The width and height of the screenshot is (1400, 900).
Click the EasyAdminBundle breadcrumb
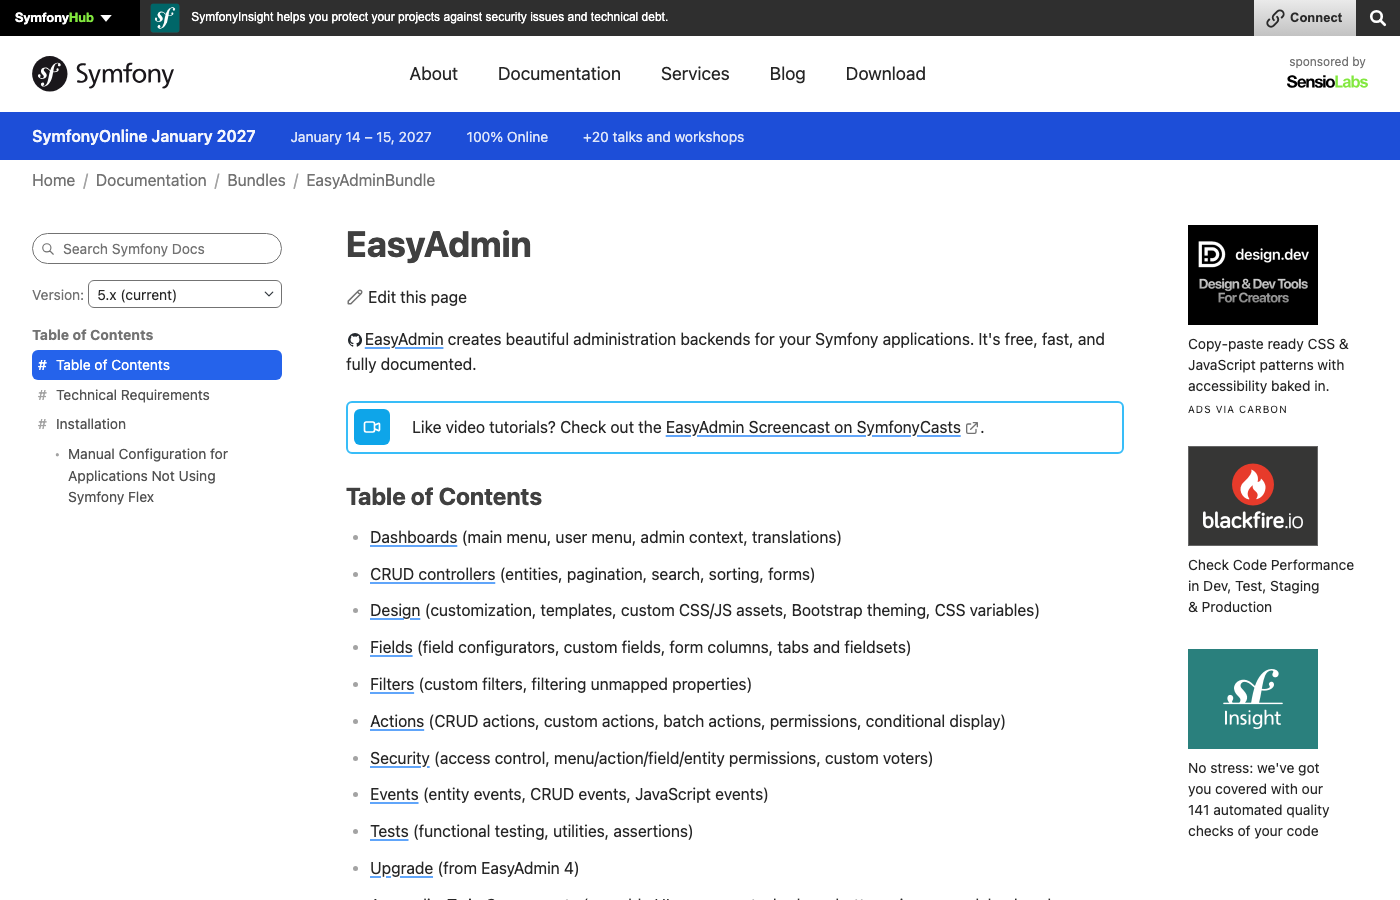[x=370, y=180]
